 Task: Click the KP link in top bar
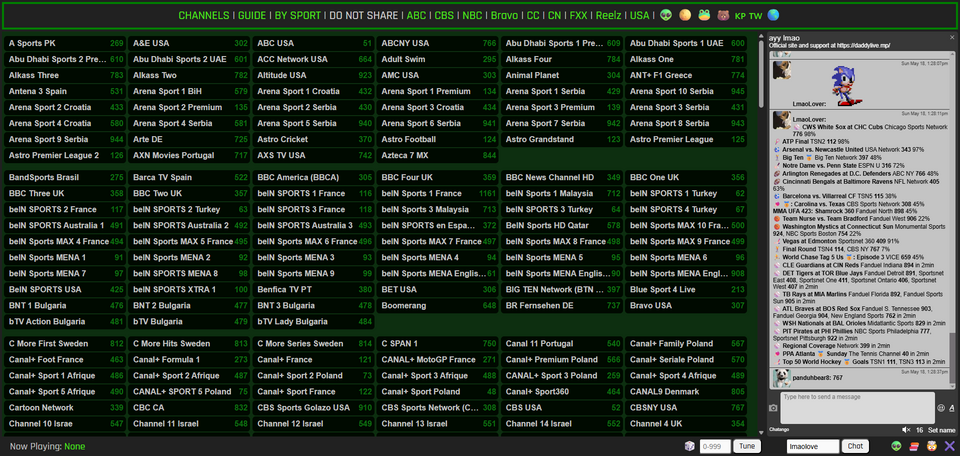tap(740, 16)
